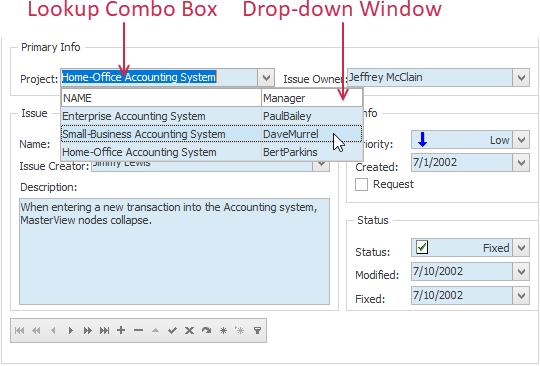
Task: Delete record with minus icon
Action: pos(138,331)
